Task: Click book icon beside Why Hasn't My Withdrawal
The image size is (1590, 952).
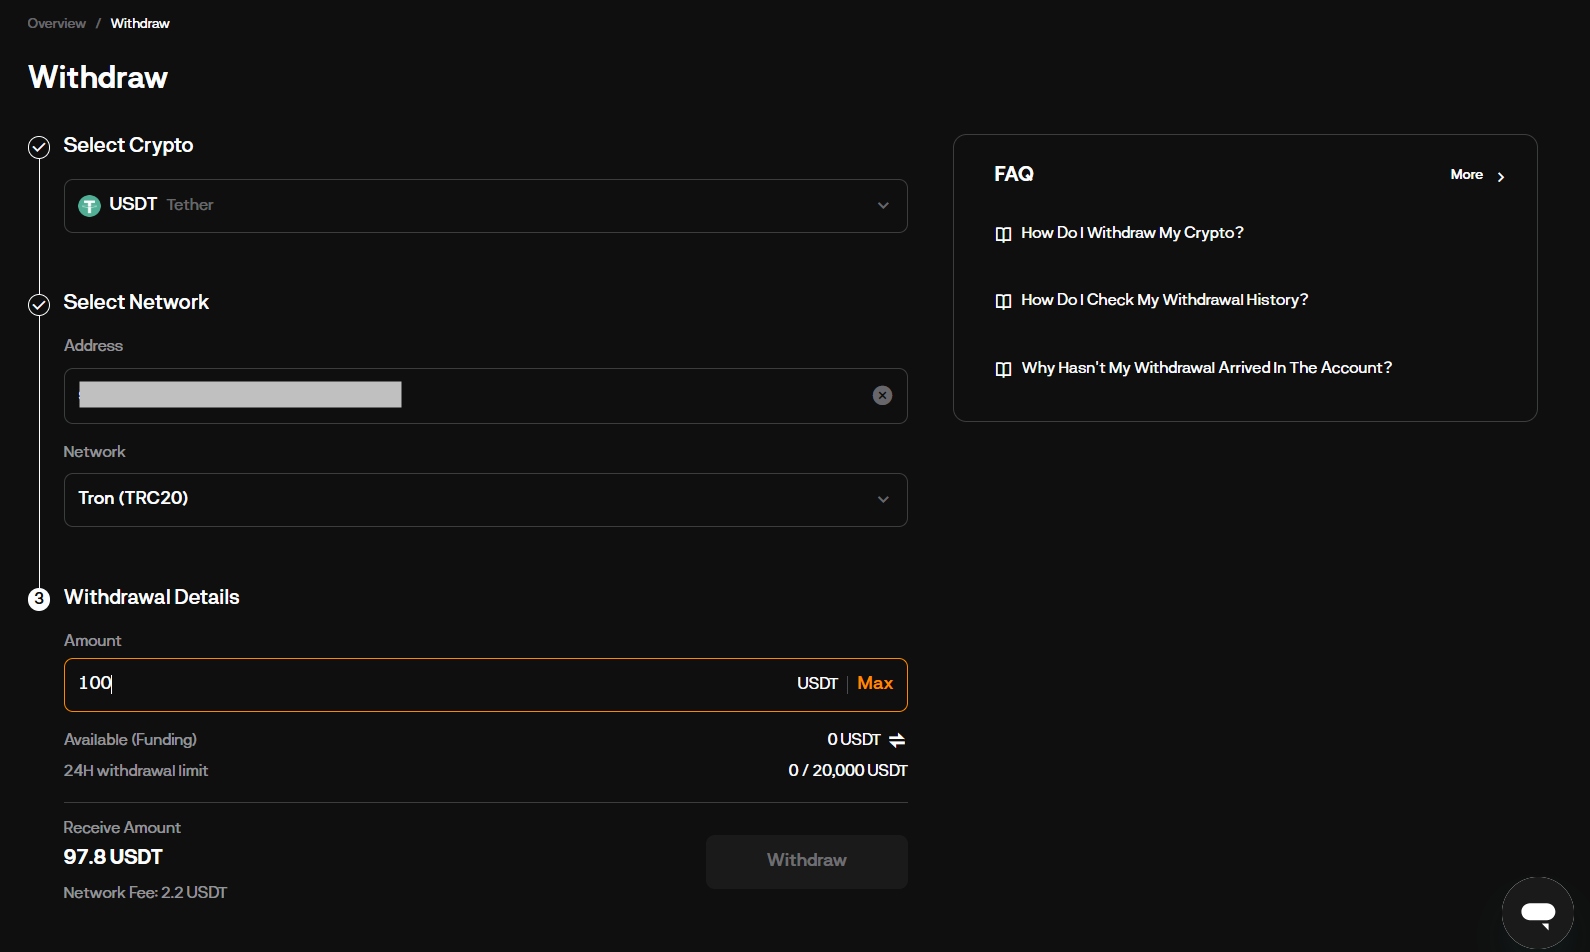Action: (x=1003, y=369)
